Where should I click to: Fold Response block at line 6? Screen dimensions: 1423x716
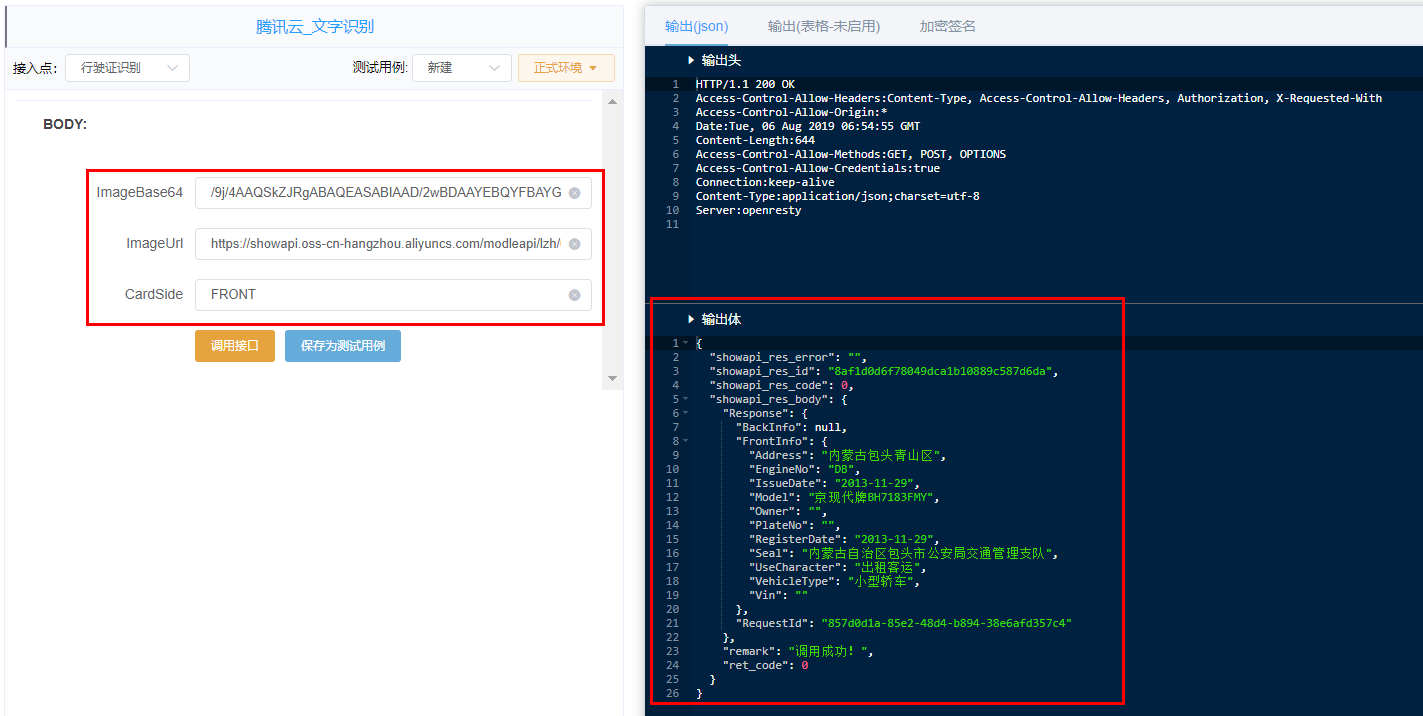click(685, 413)
